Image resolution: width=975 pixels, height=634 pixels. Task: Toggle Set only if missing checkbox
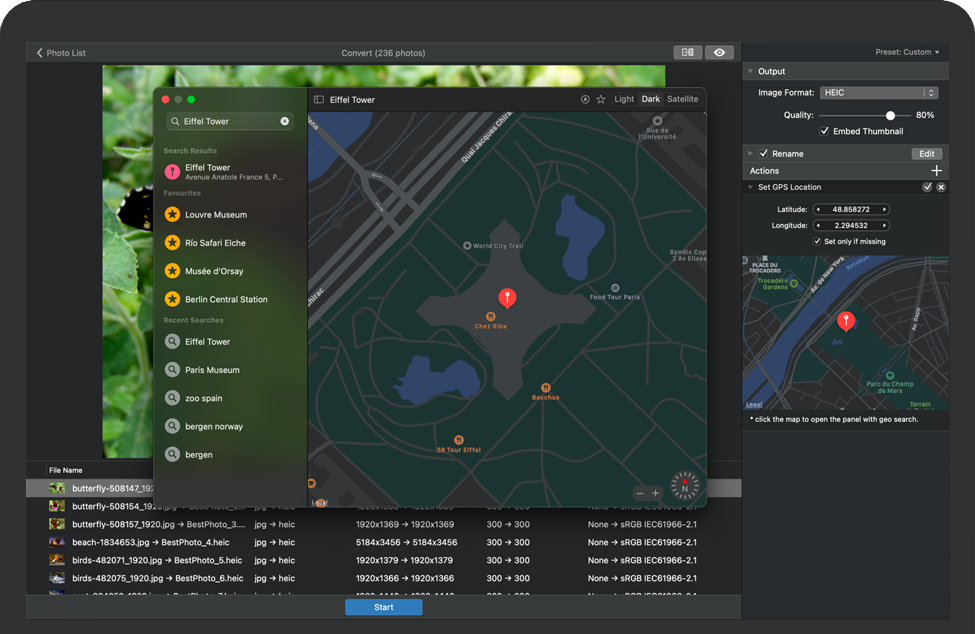point(817,241)
